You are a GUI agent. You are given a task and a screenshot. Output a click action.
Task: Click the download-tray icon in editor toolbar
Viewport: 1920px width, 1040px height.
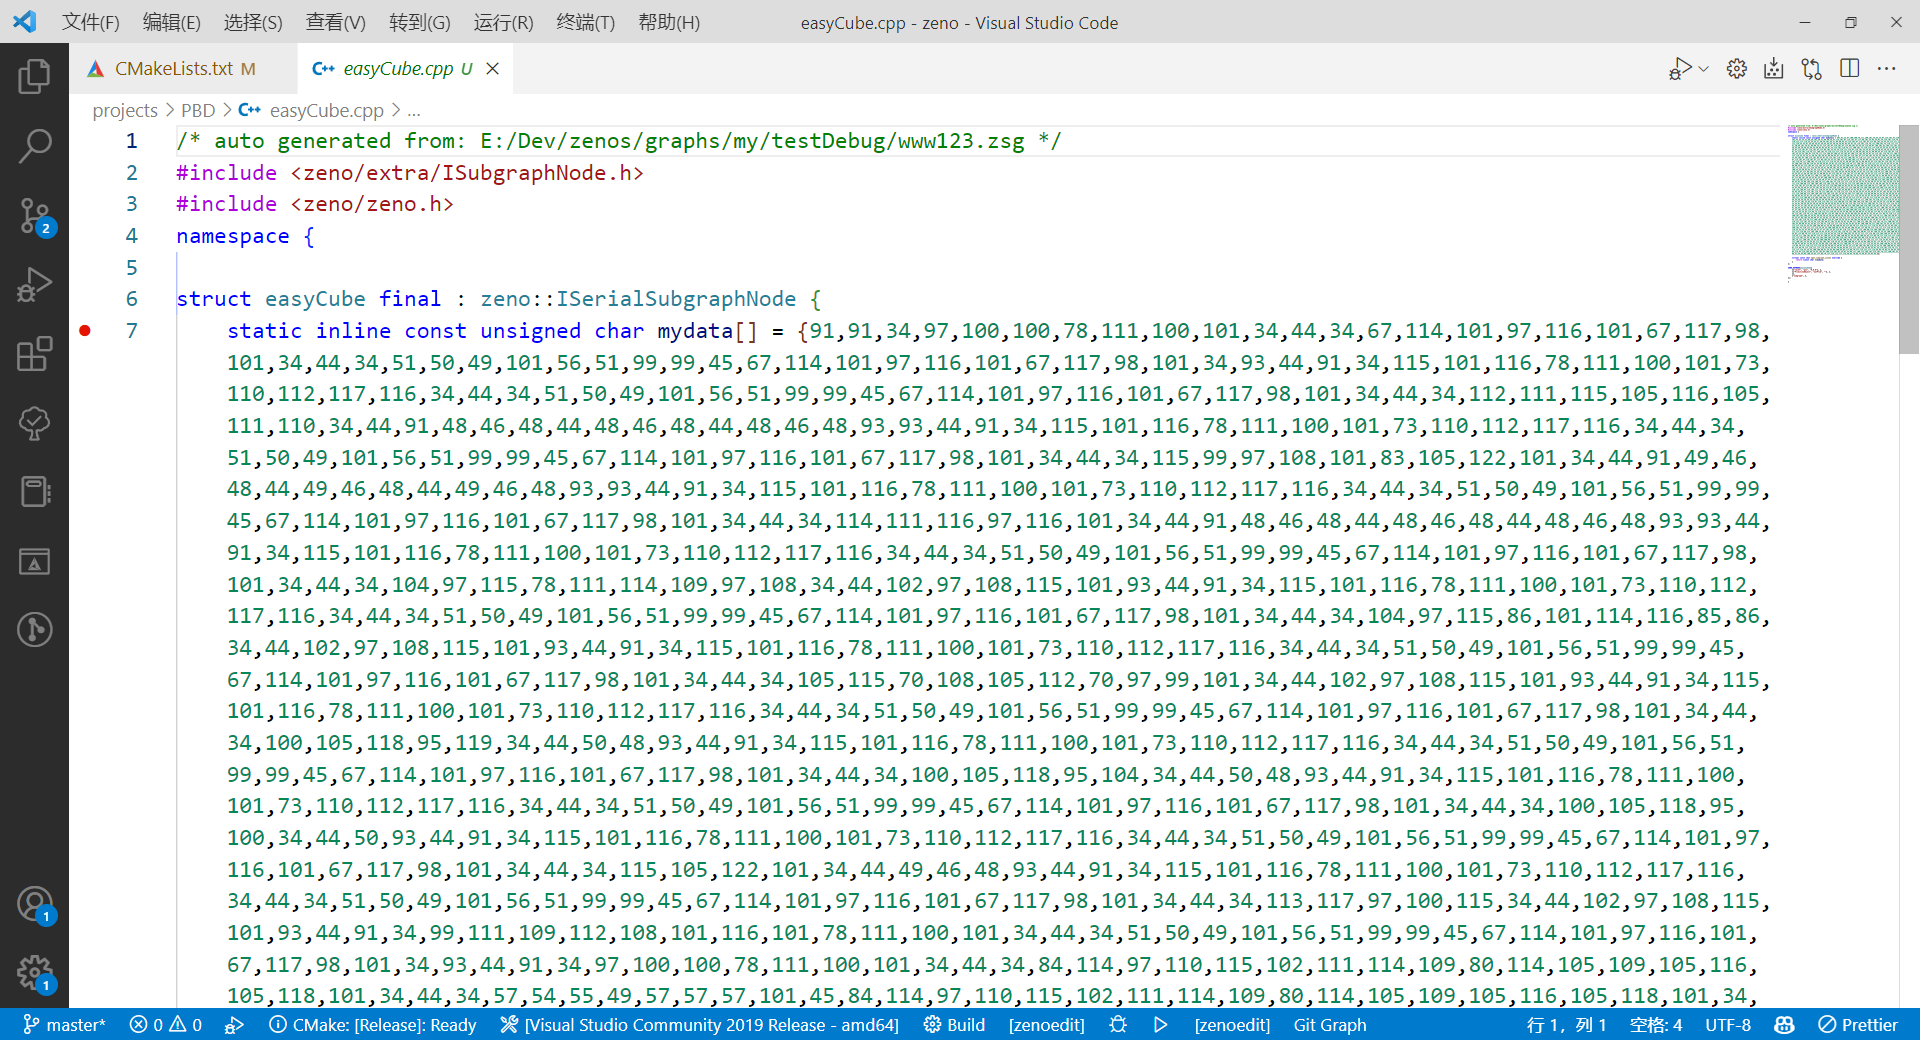click(1774, 68)
